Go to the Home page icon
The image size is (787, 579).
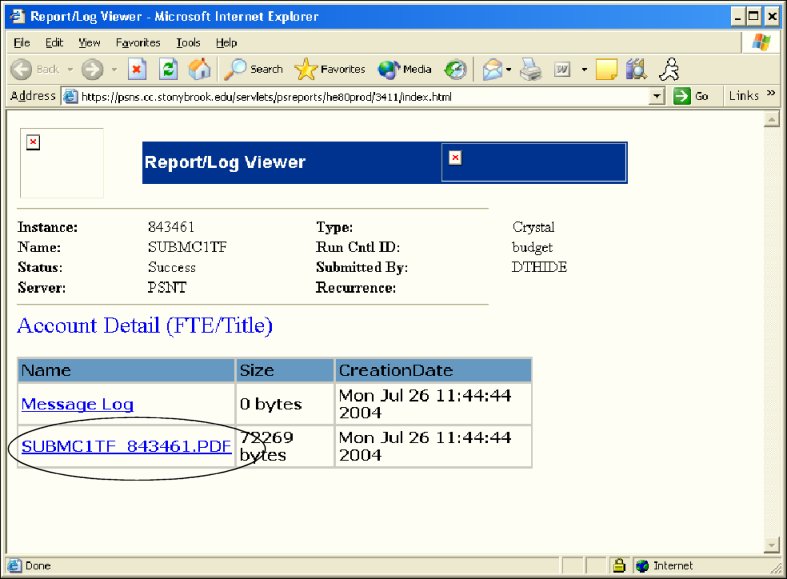point(199,69)
